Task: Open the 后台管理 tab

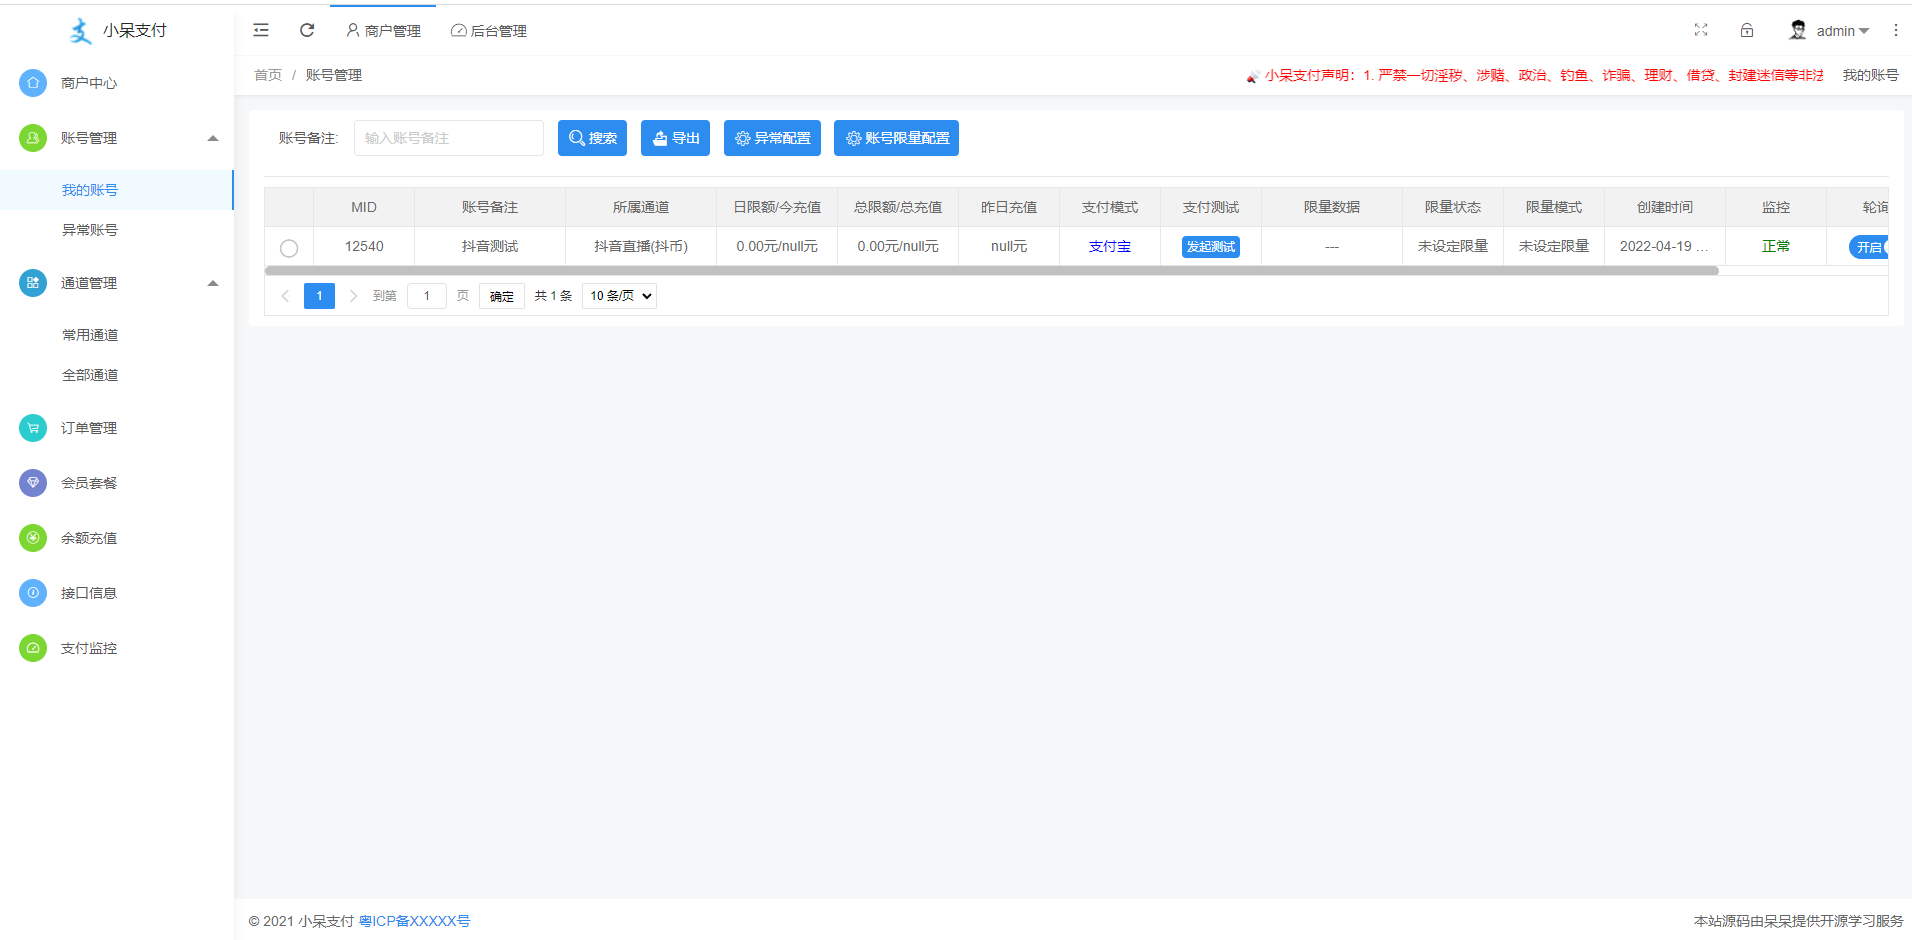Action: pos(489,30)
